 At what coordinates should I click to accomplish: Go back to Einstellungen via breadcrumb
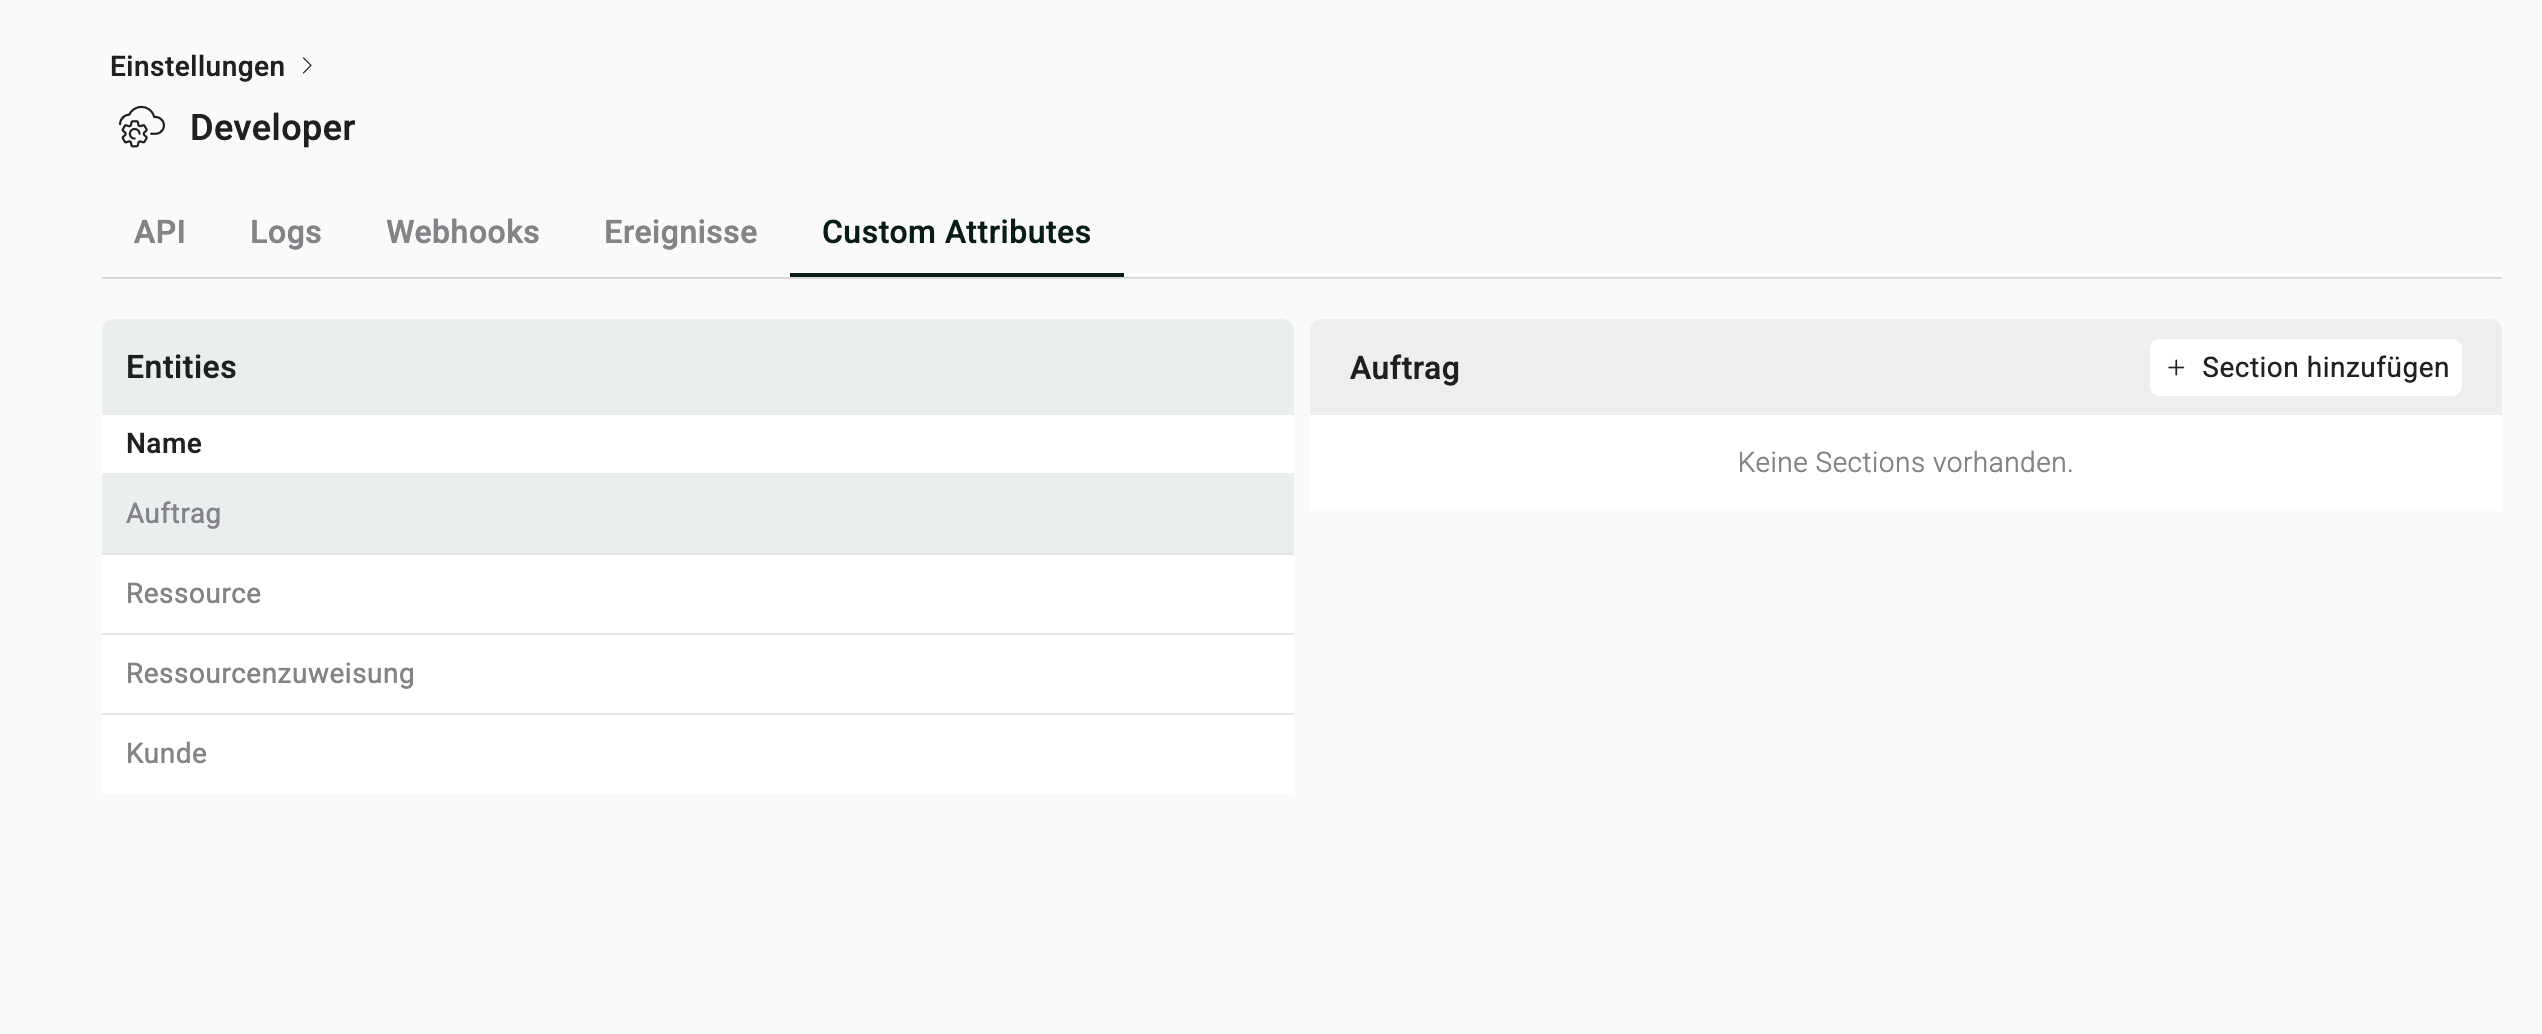(197, 66)
